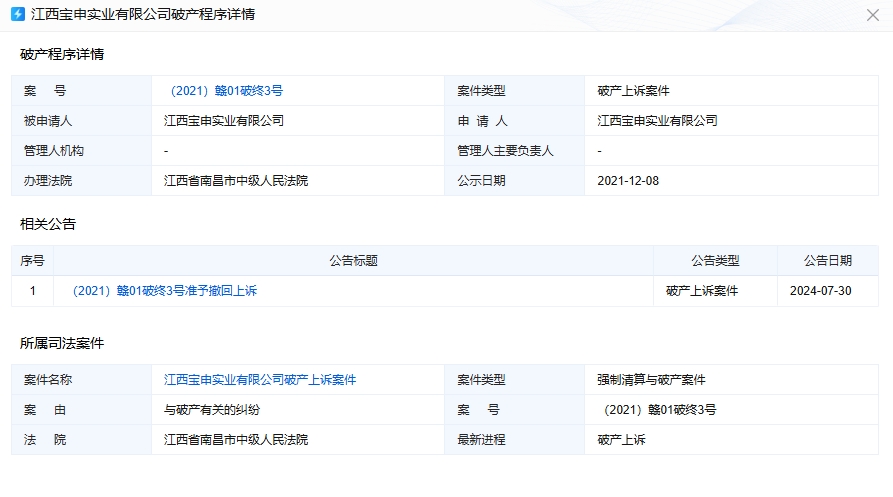Screen dimensions: 893x497
Task: Click the case number in 所属司法案件 section
Action: tap(659, 410)
